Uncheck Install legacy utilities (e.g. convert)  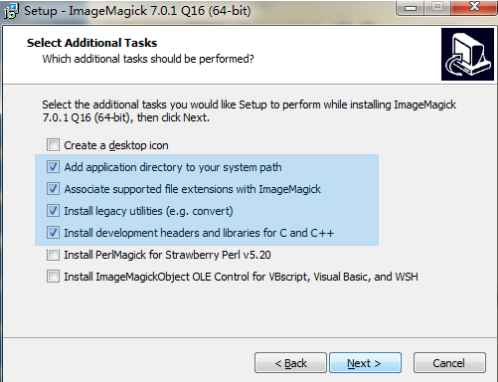53,211
